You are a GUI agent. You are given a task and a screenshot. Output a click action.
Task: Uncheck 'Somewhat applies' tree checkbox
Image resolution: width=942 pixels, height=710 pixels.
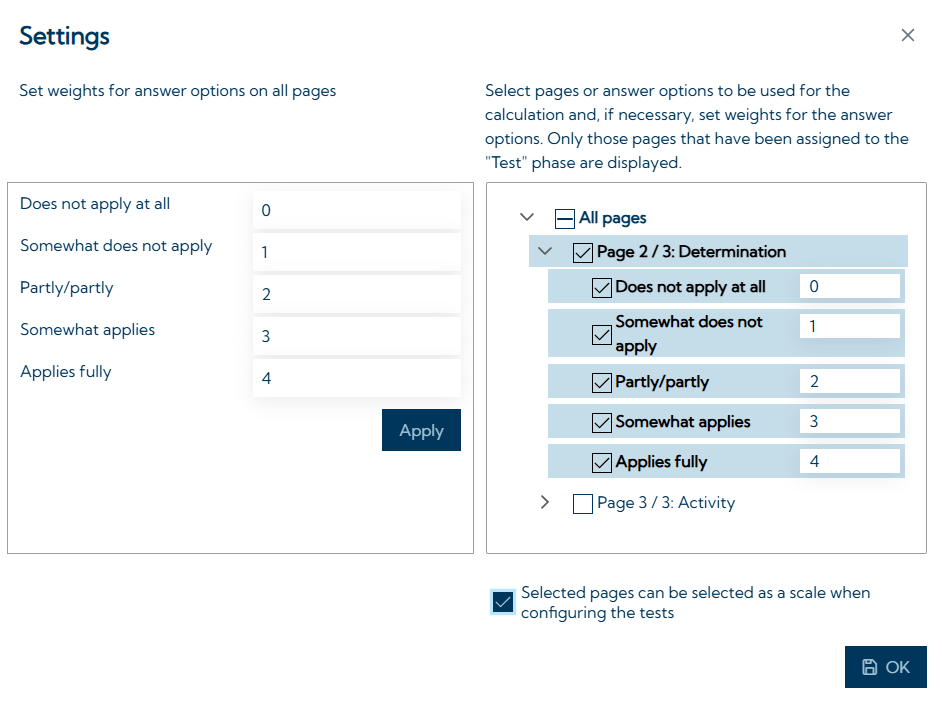(x=601, y=423)
